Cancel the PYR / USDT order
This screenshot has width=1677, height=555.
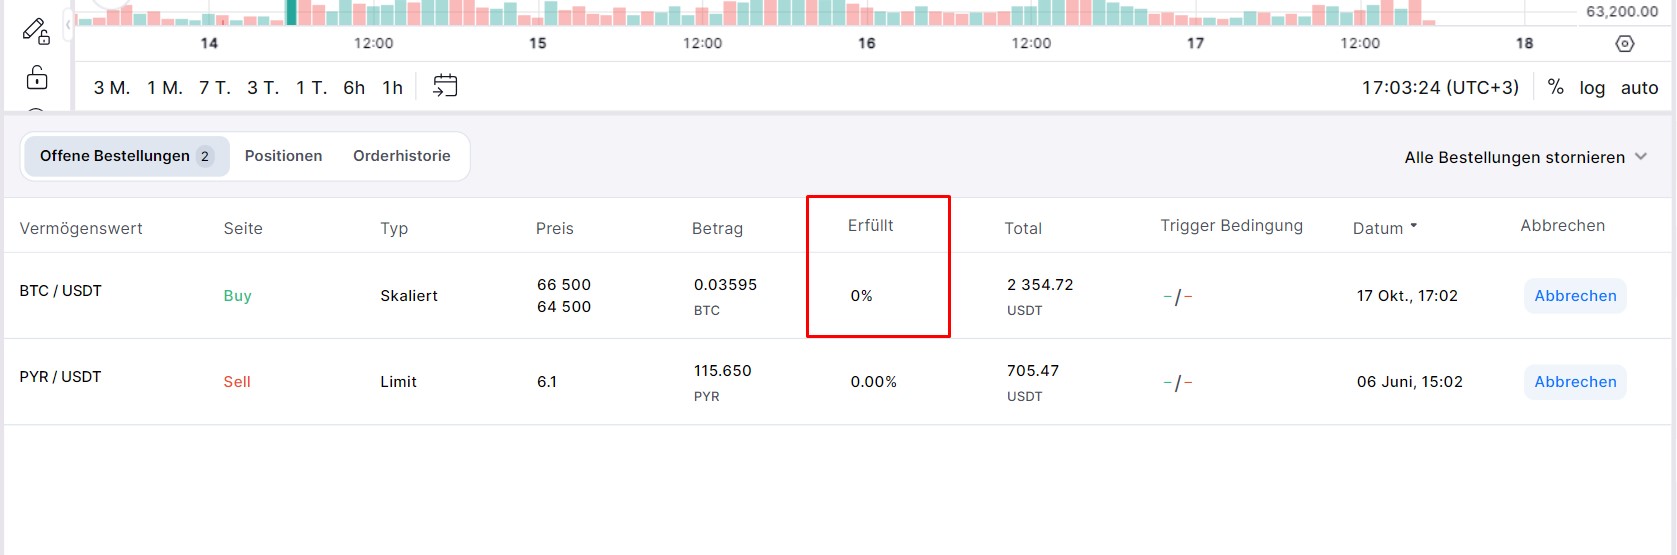pyautogui.click(x=1575, y=382)
